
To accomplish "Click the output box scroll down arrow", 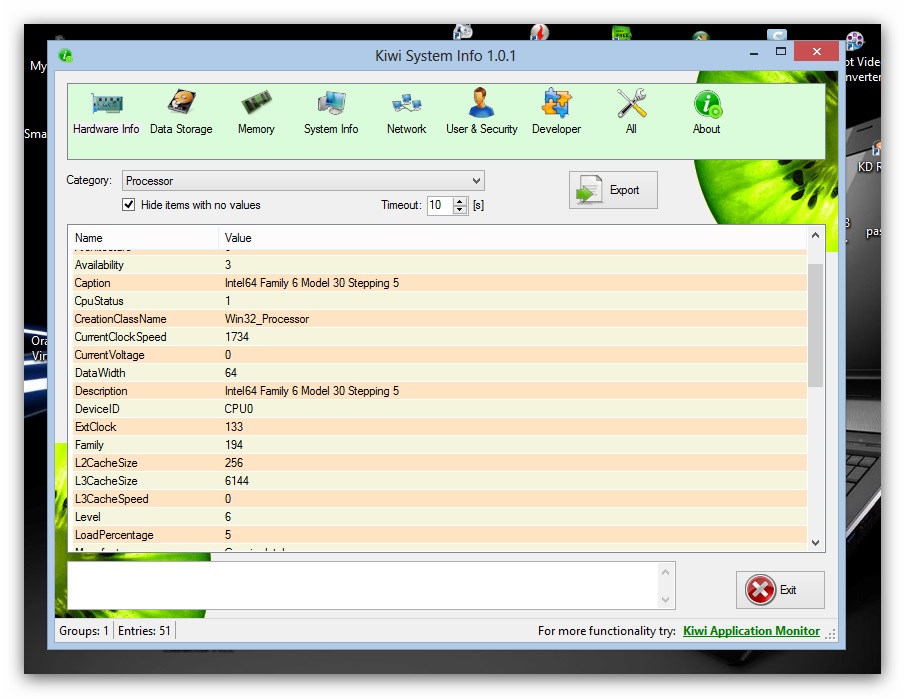I will pyautogui.click(x=665, y=600).
